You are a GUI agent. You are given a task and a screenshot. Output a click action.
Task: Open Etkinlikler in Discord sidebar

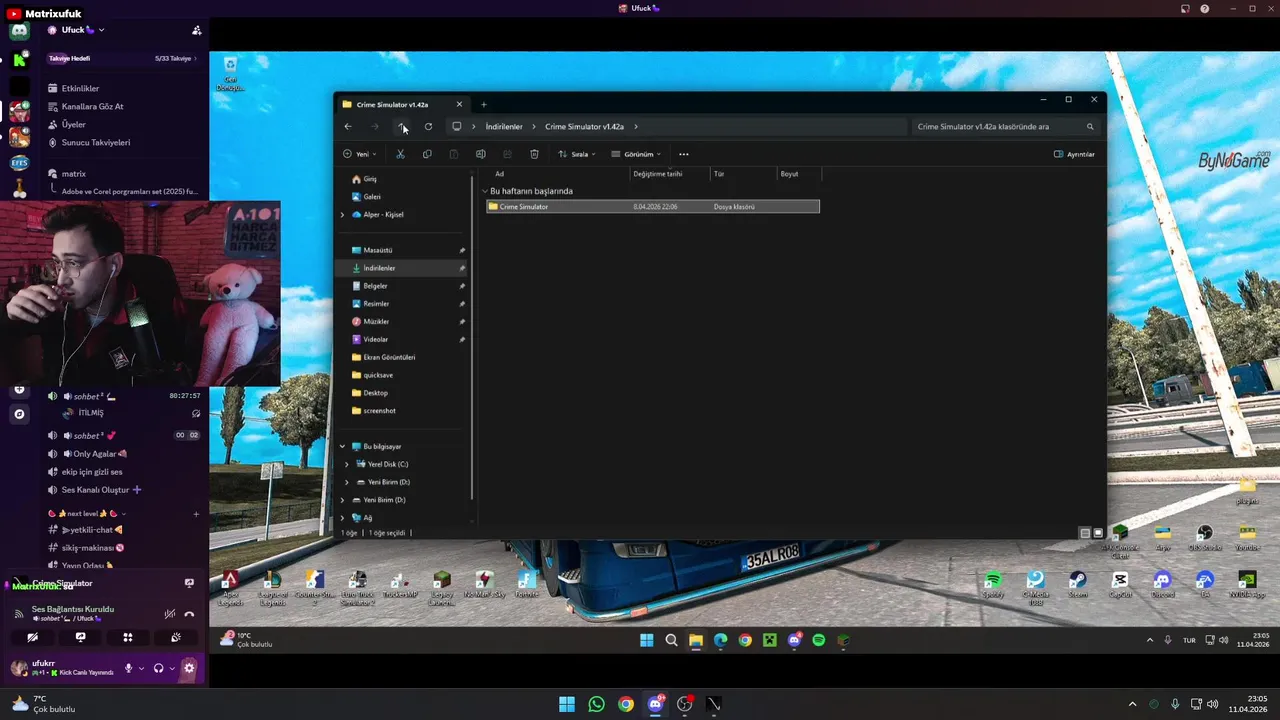(80, 88)
